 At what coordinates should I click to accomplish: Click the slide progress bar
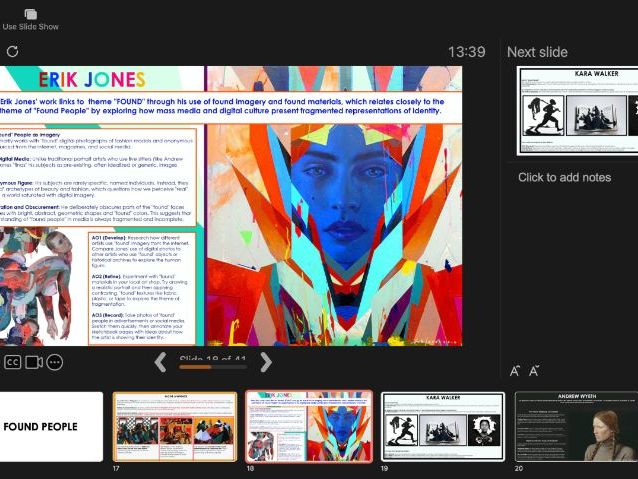point(213,367)
